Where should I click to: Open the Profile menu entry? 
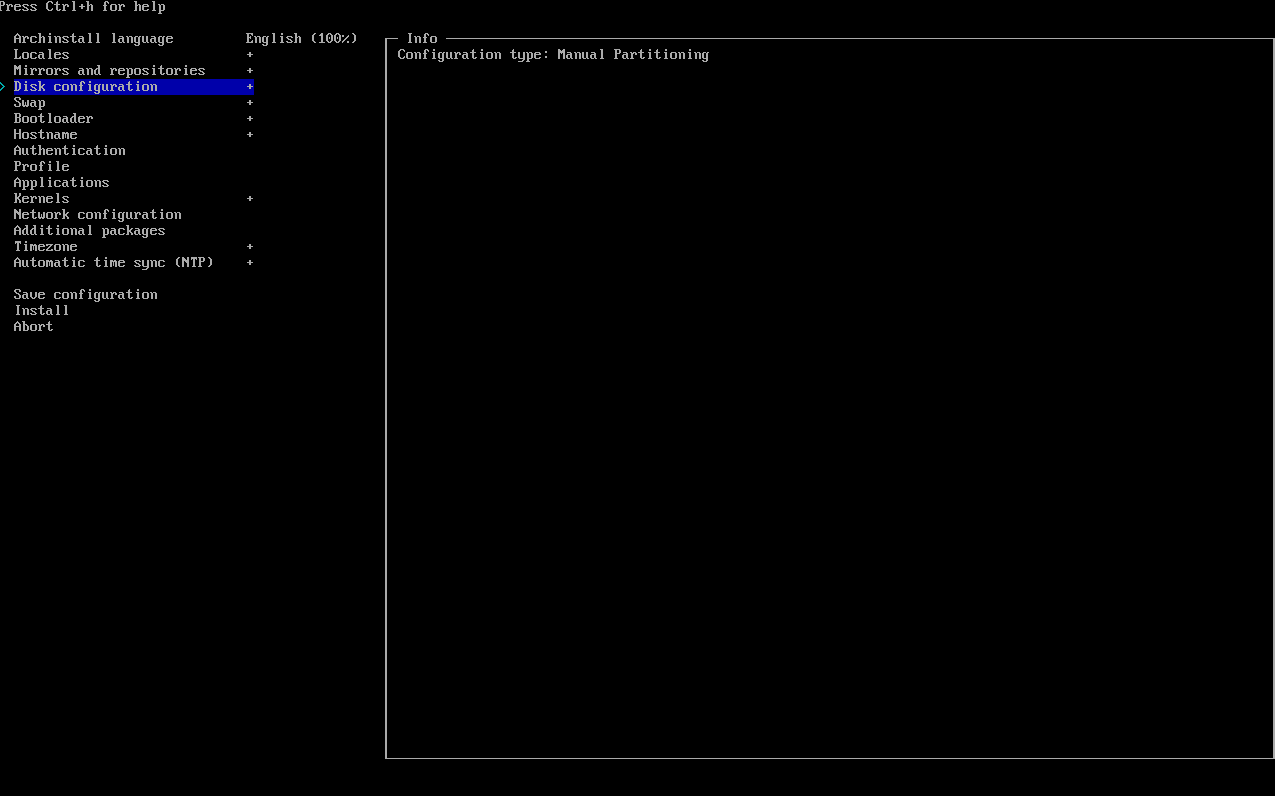(x=41, y=166)
